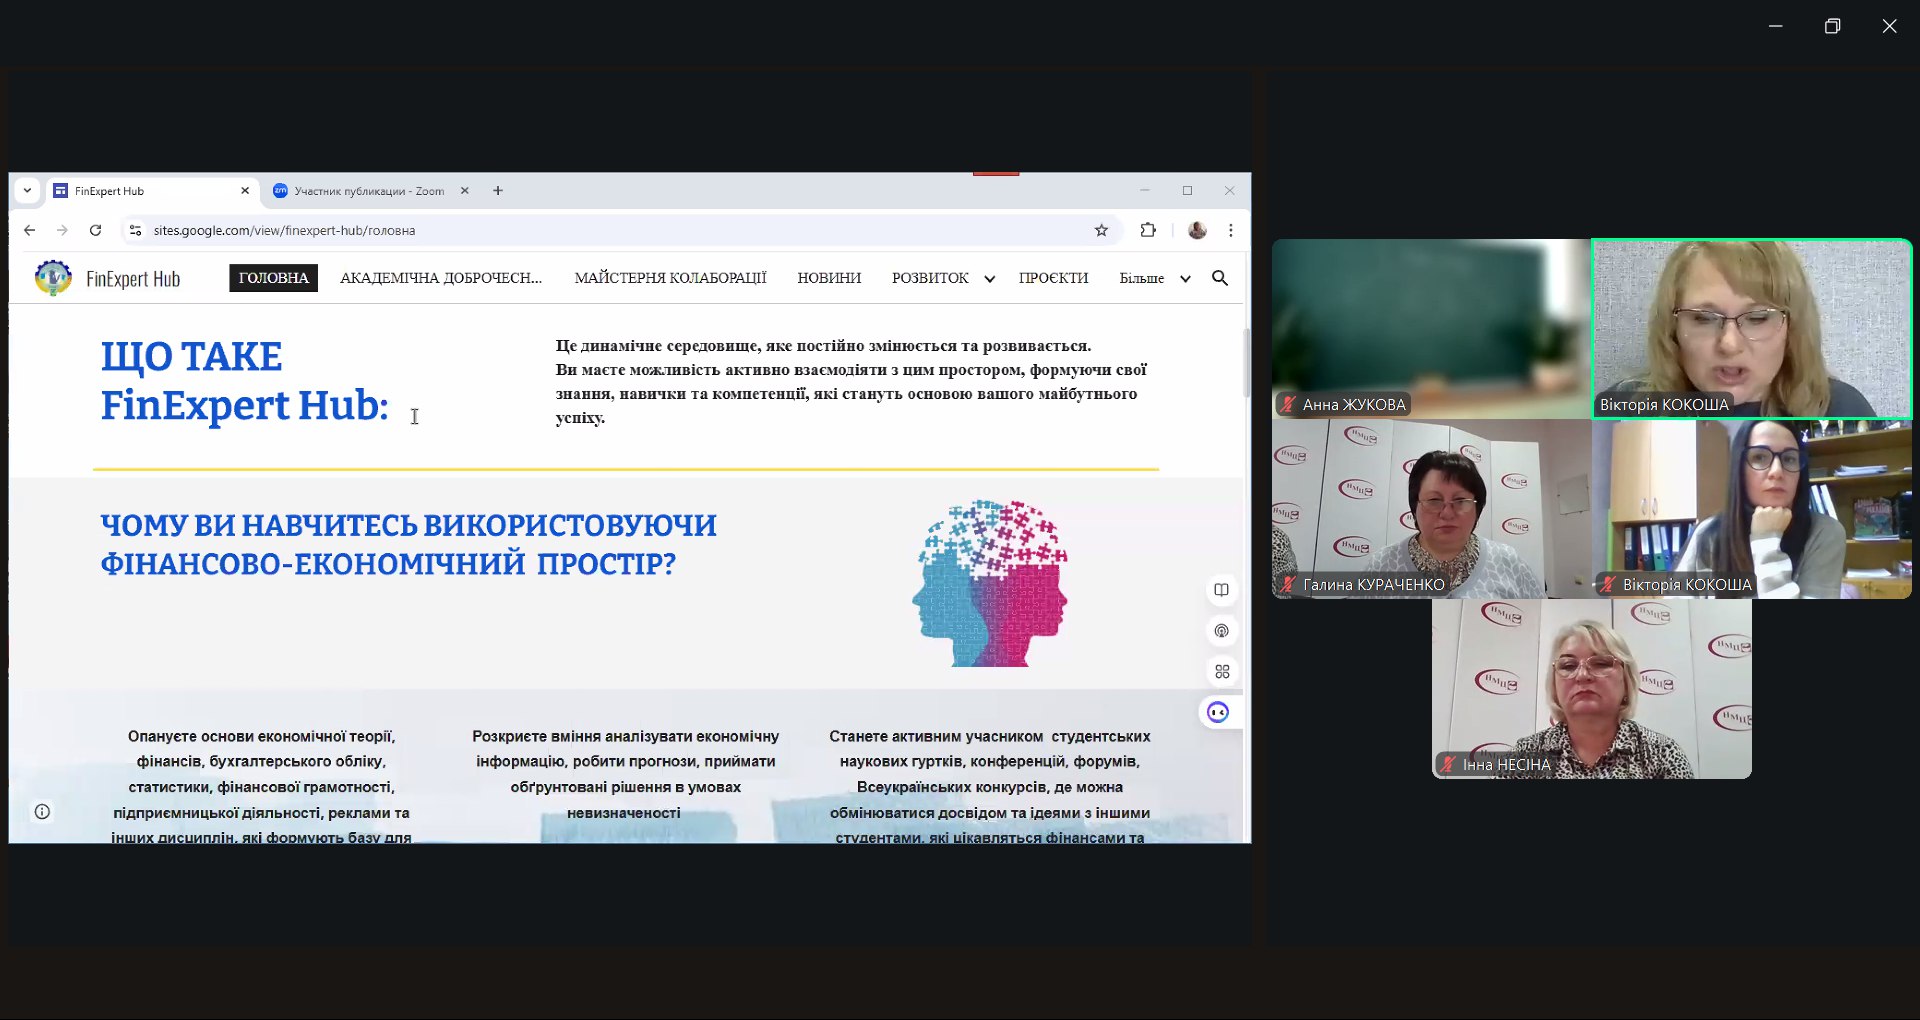Click the purple round assistant floating icon
Screen dimensions: 1920x1020
[1218, 712]
